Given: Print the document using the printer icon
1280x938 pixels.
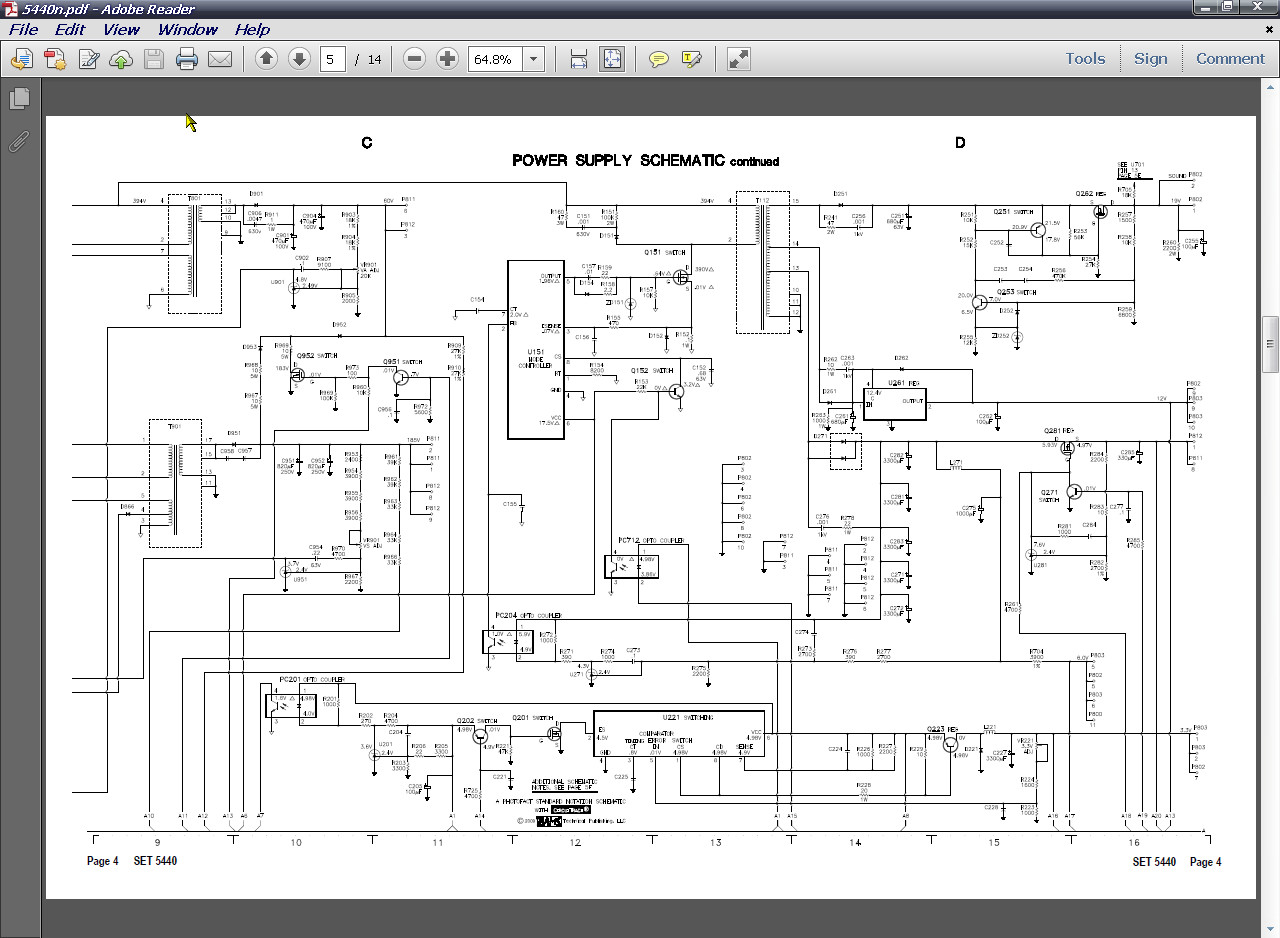Looking at the screenshot, I should (x=187, y=59).
